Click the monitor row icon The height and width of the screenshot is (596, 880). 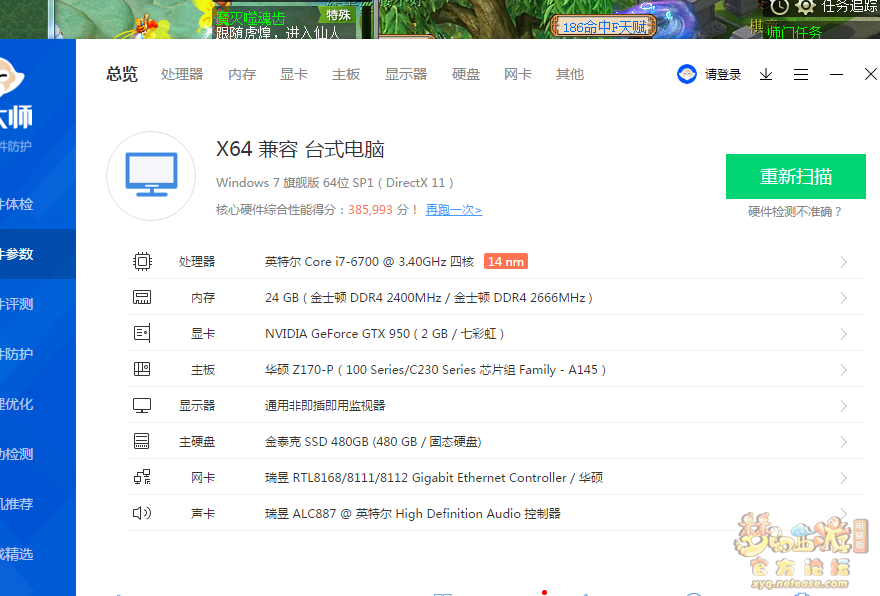pyautogui.click(x=142, y=405)
